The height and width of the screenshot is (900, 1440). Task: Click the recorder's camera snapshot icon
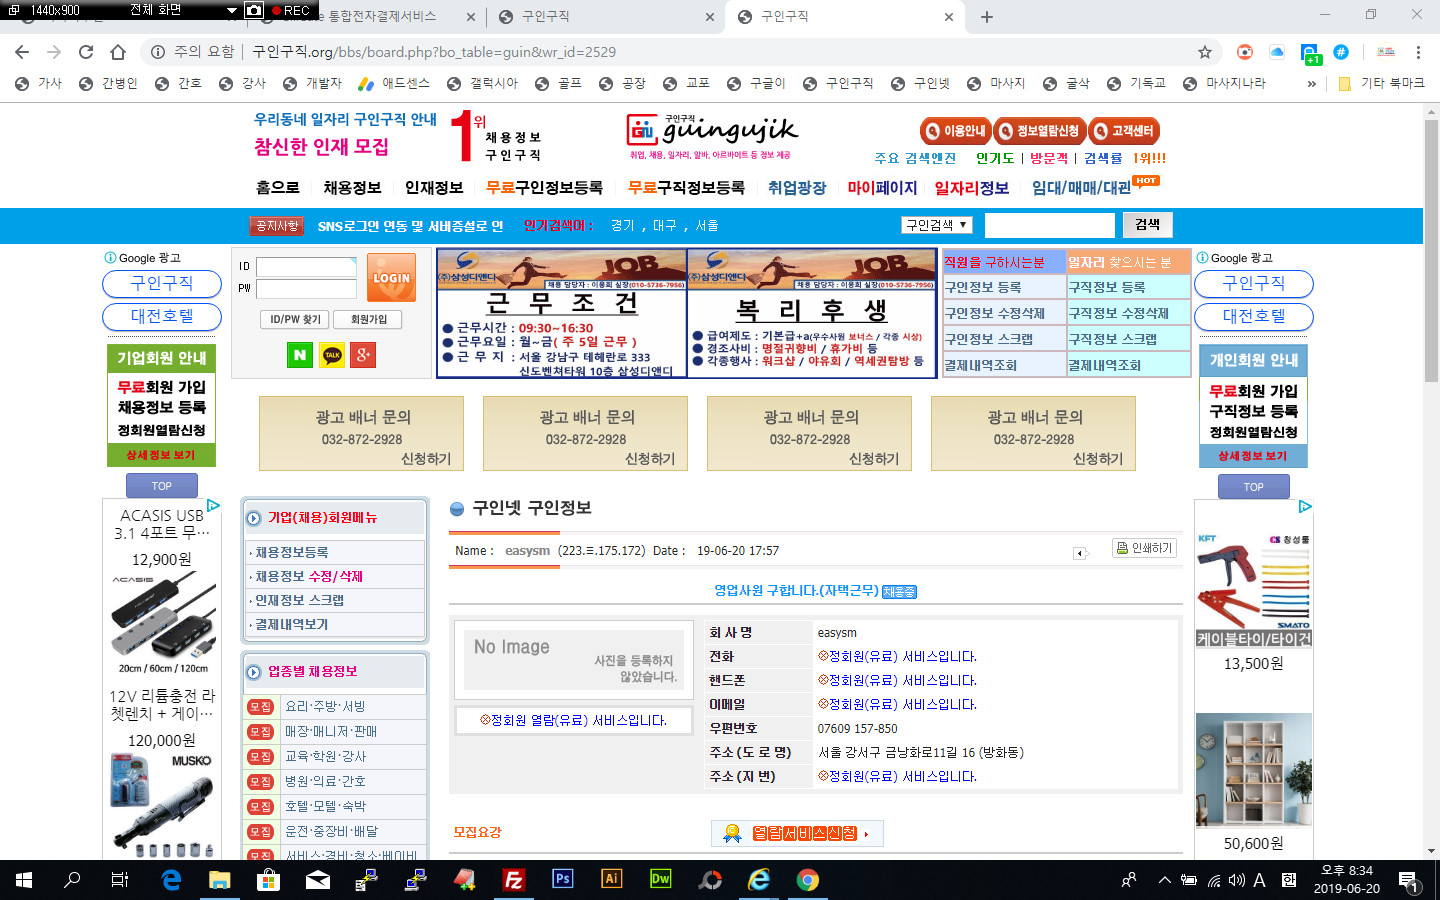[x=254, y=10]
